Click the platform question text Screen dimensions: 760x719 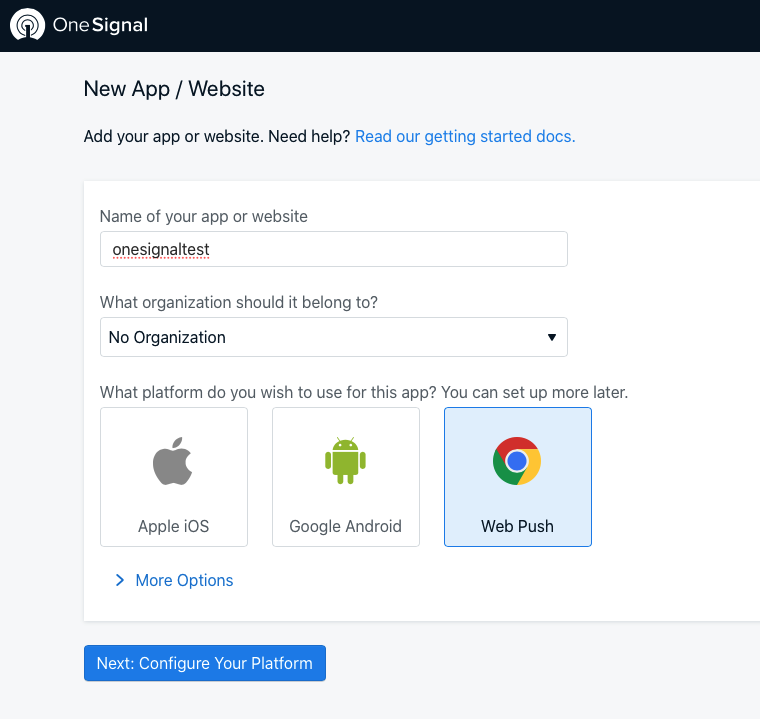click(364, 392)
